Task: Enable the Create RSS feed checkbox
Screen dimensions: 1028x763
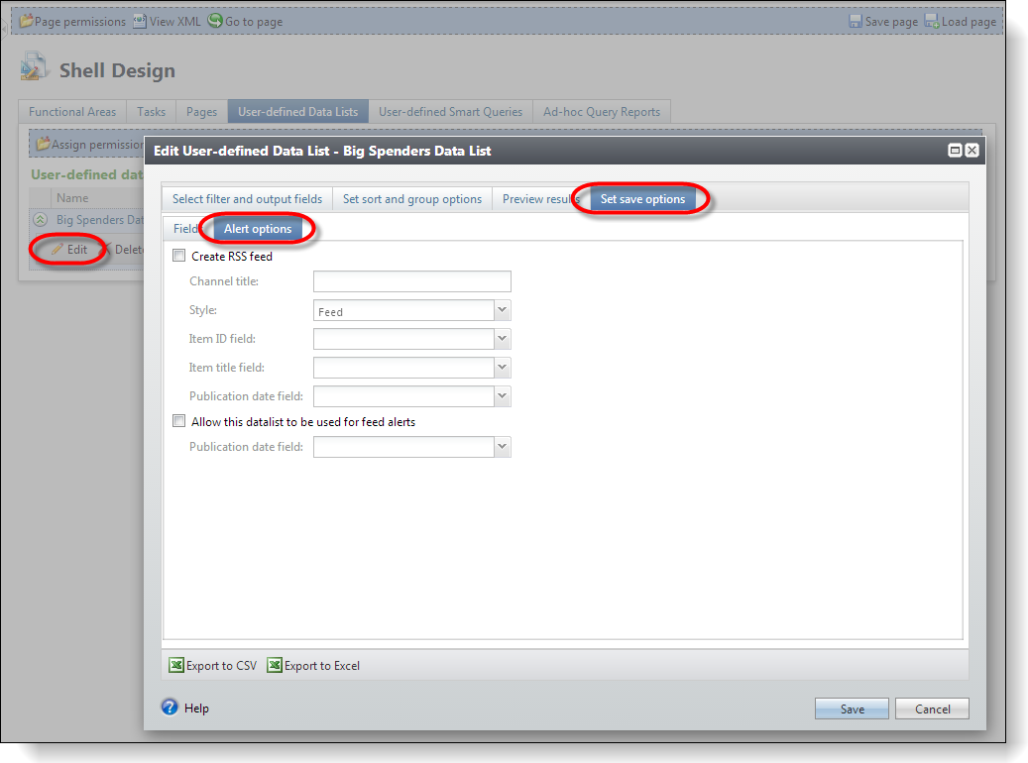Action: click(x=179, y=256)
